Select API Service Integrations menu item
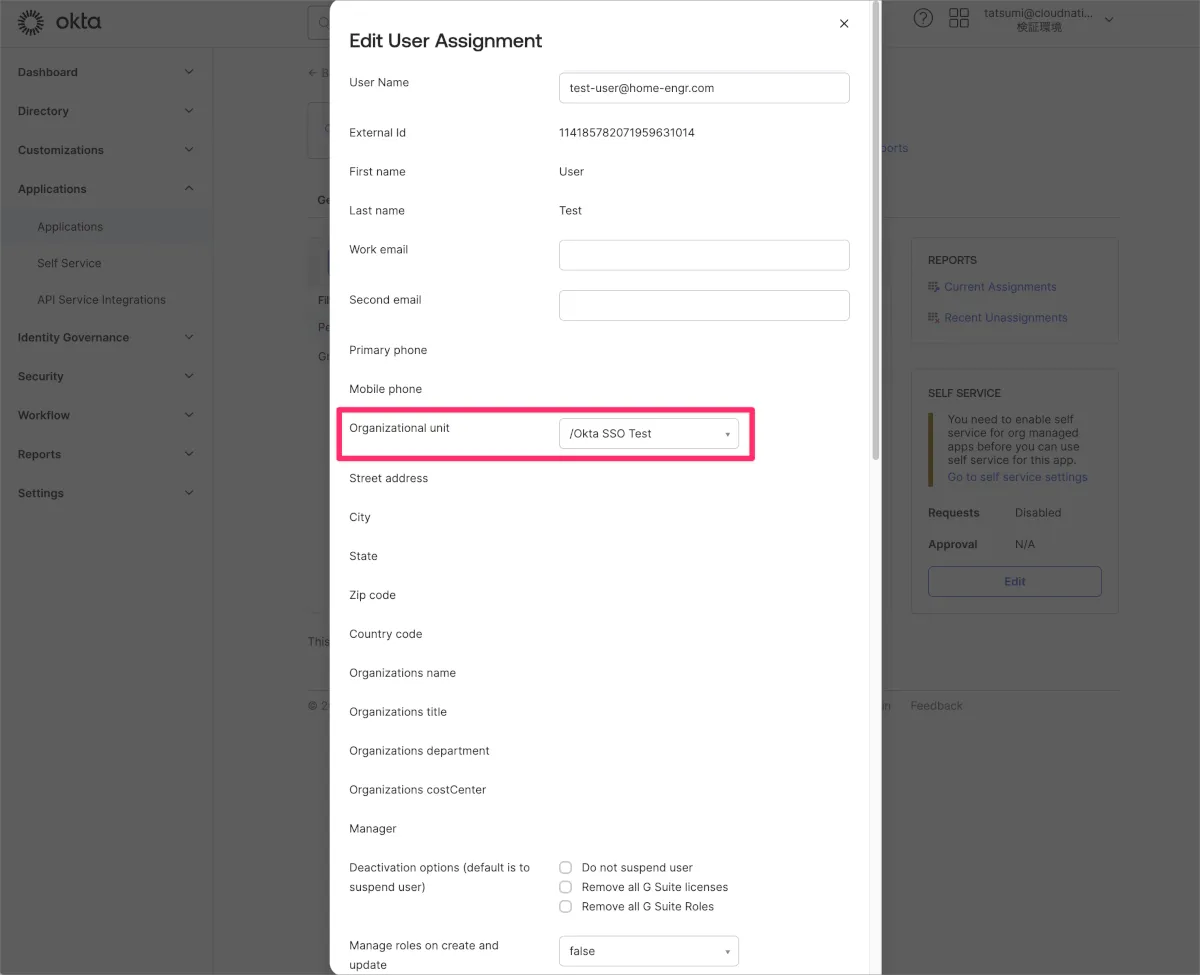The height and width of the screenshot is (975, 1200). (x=101, y=300)
